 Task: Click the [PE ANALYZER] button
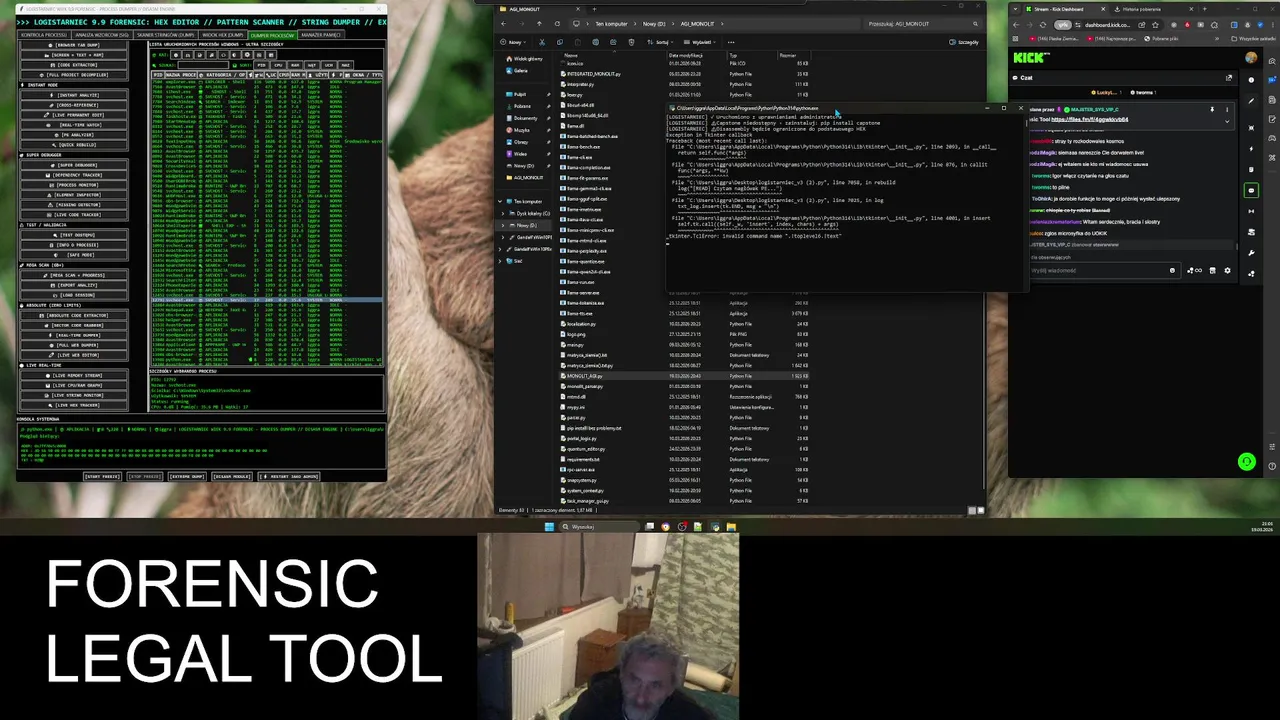pos(74,135)
